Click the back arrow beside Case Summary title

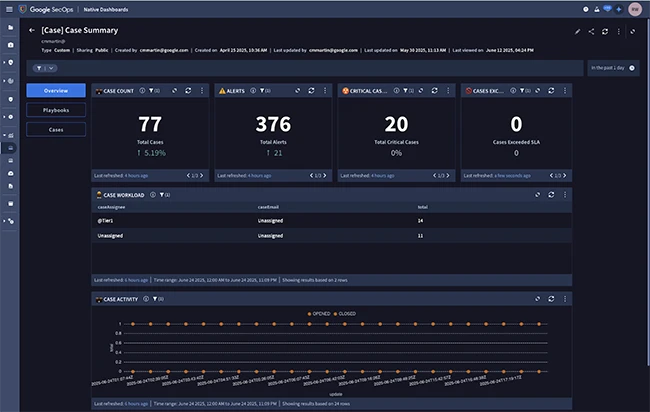[32, 31]
